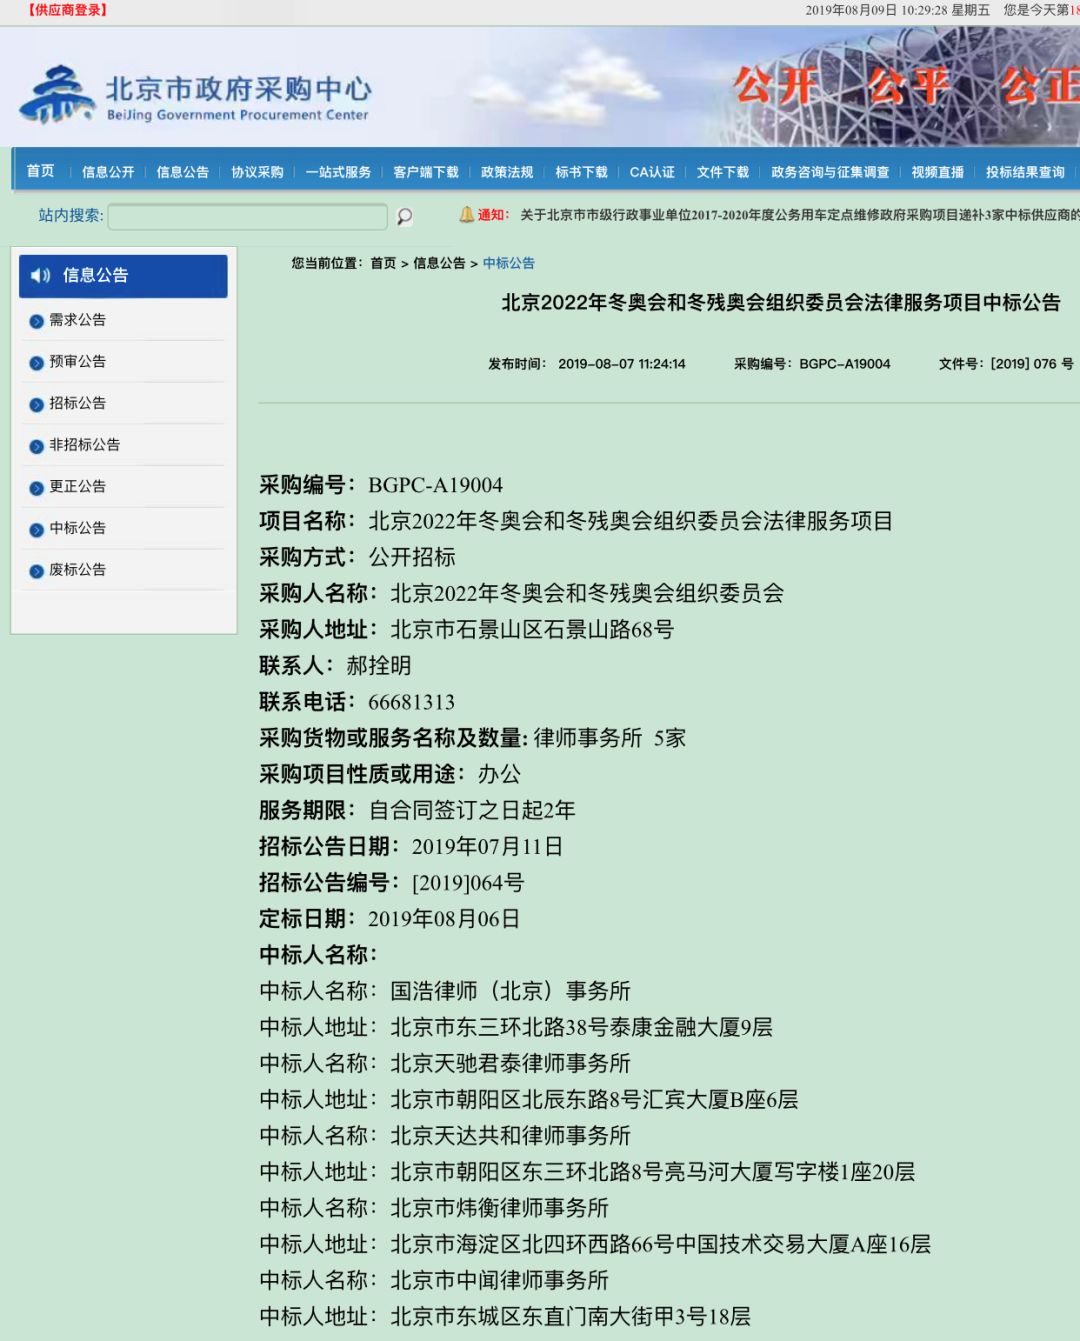This screenshot has width=1080, height=1341.
Task: Click the 北京市炜衡律师事务所 text
Action: (x=499, y=1208)
